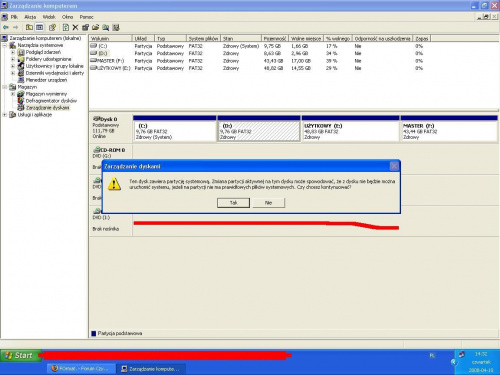Screen dimensions: 500x375
Task: Expand the Foldery udostępnione node
Action: click(x=13, y=59)
